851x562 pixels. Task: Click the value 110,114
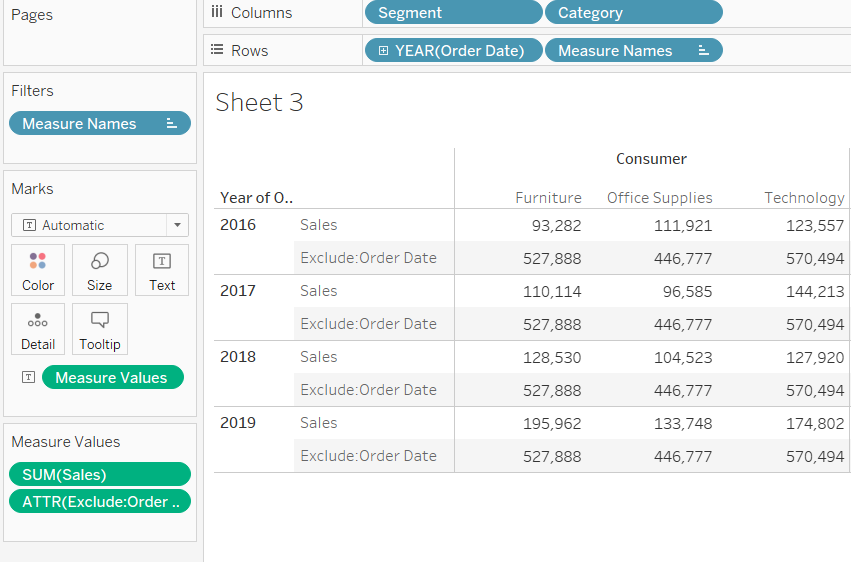552,292
